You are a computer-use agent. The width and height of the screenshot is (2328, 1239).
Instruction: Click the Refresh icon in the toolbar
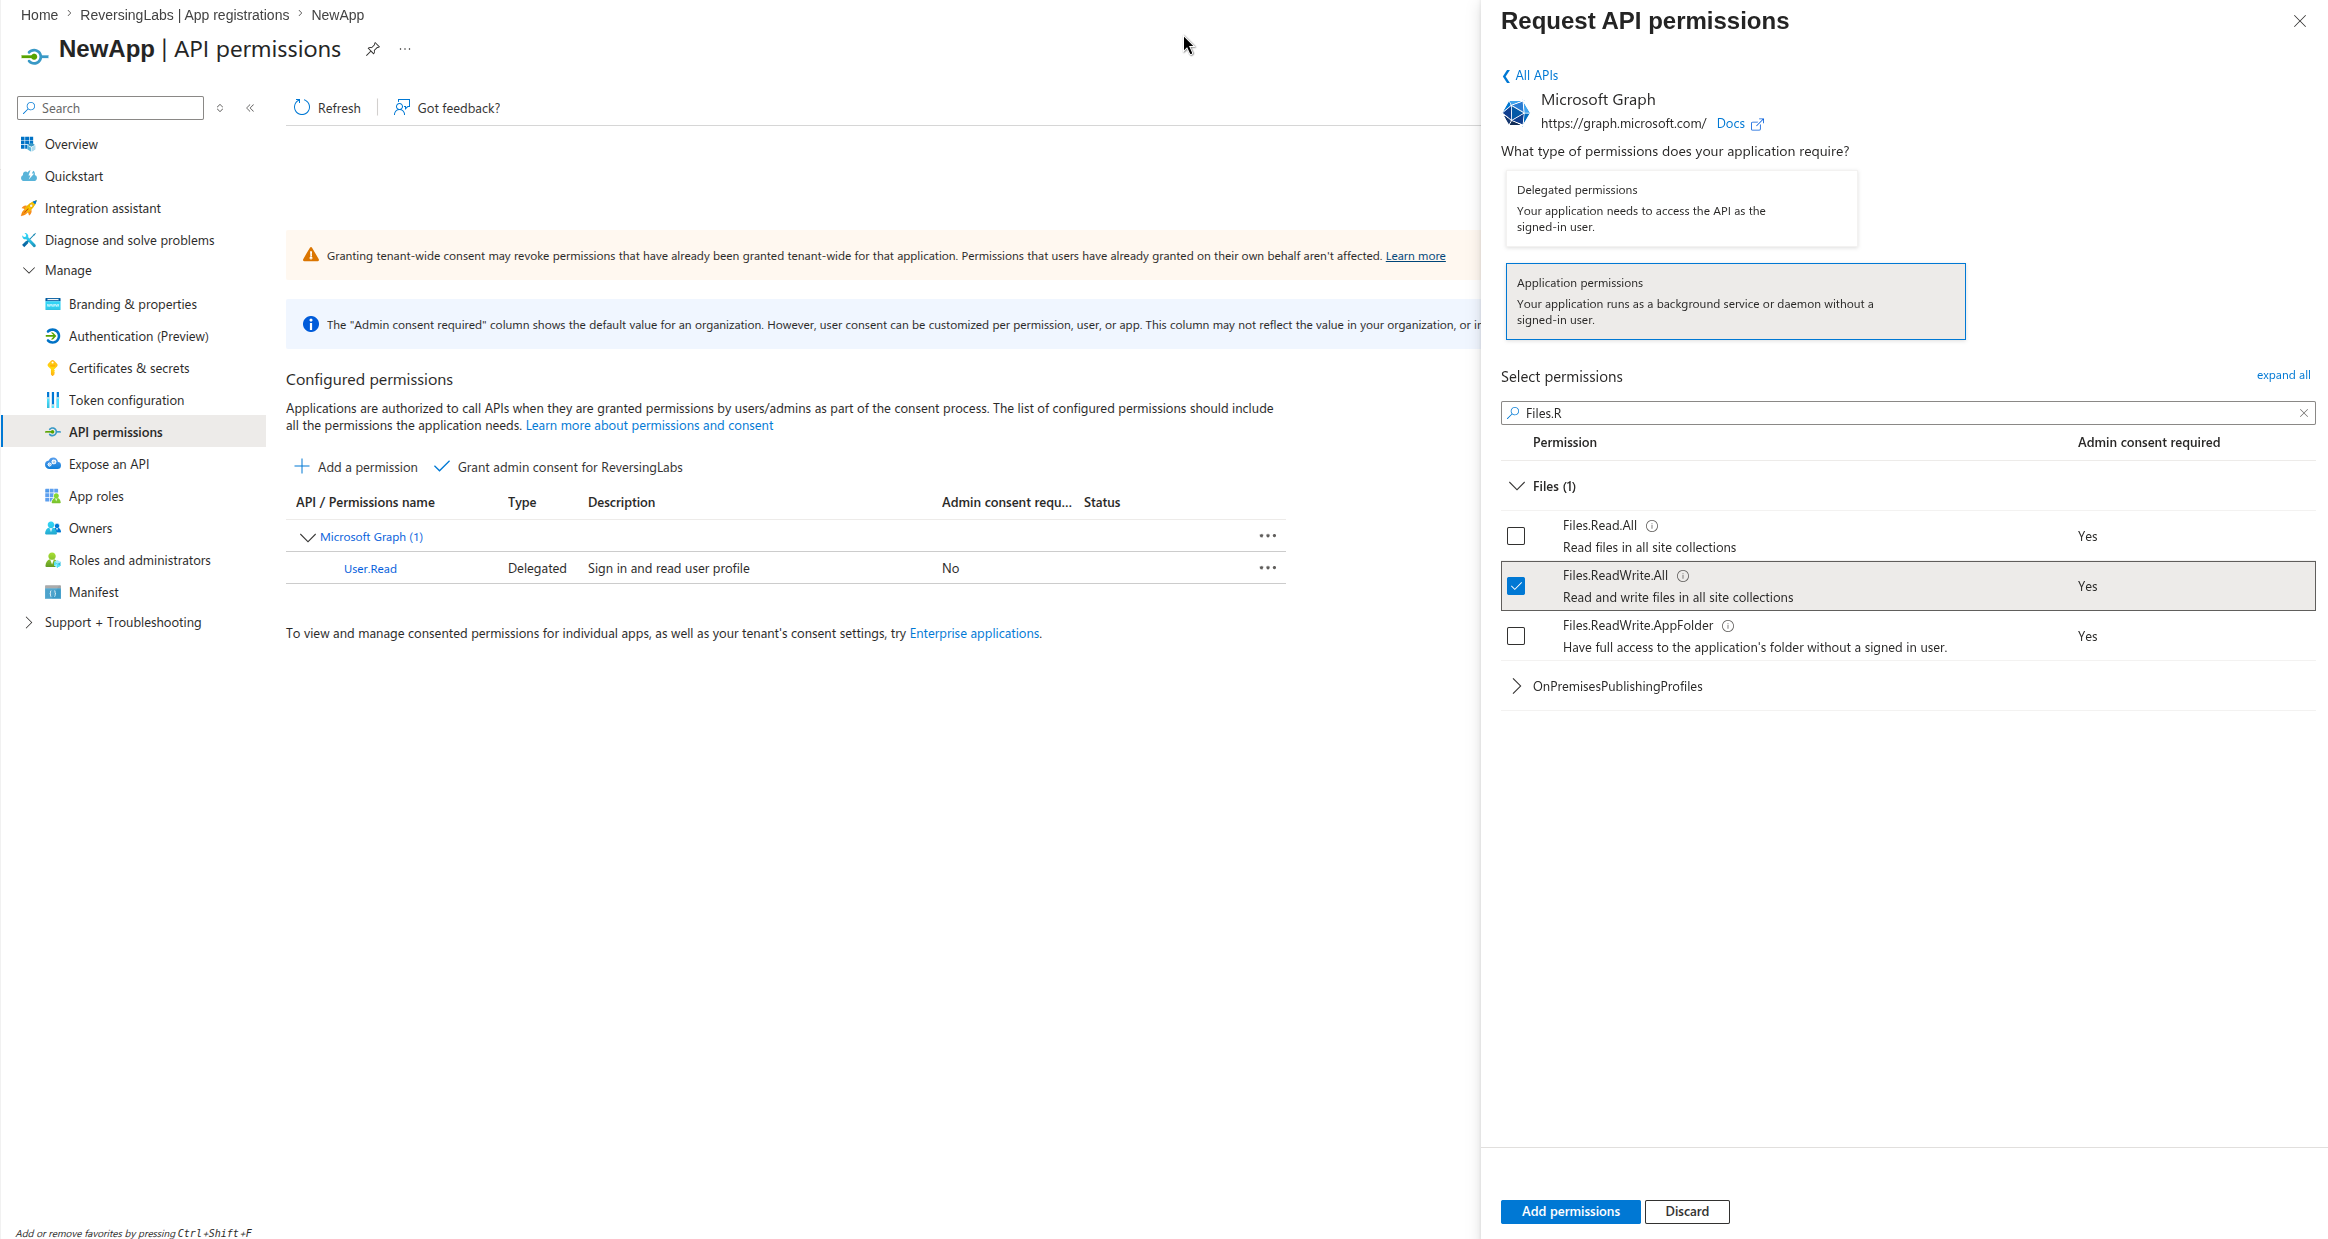pyautogui.click(x=302, y=108)
